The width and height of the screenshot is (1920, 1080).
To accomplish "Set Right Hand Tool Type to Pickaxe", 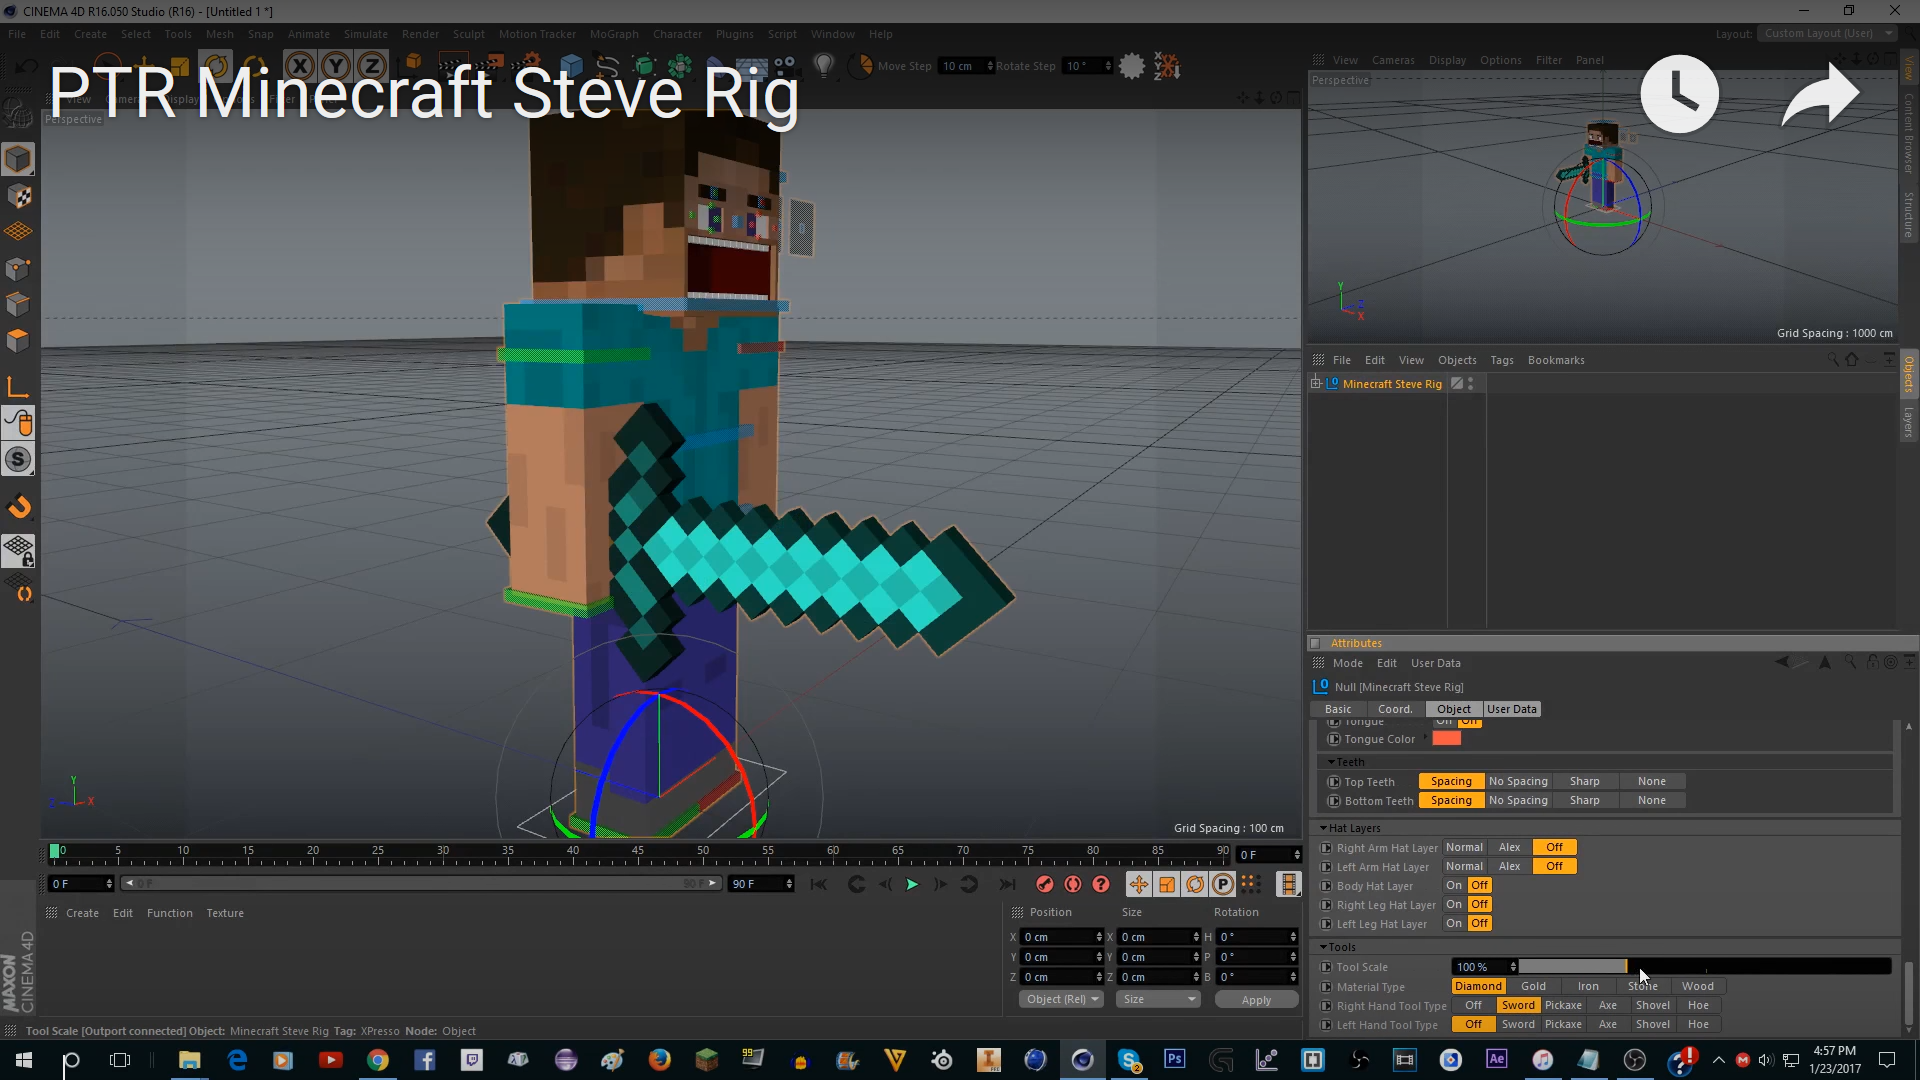I will point(1563,1005).
